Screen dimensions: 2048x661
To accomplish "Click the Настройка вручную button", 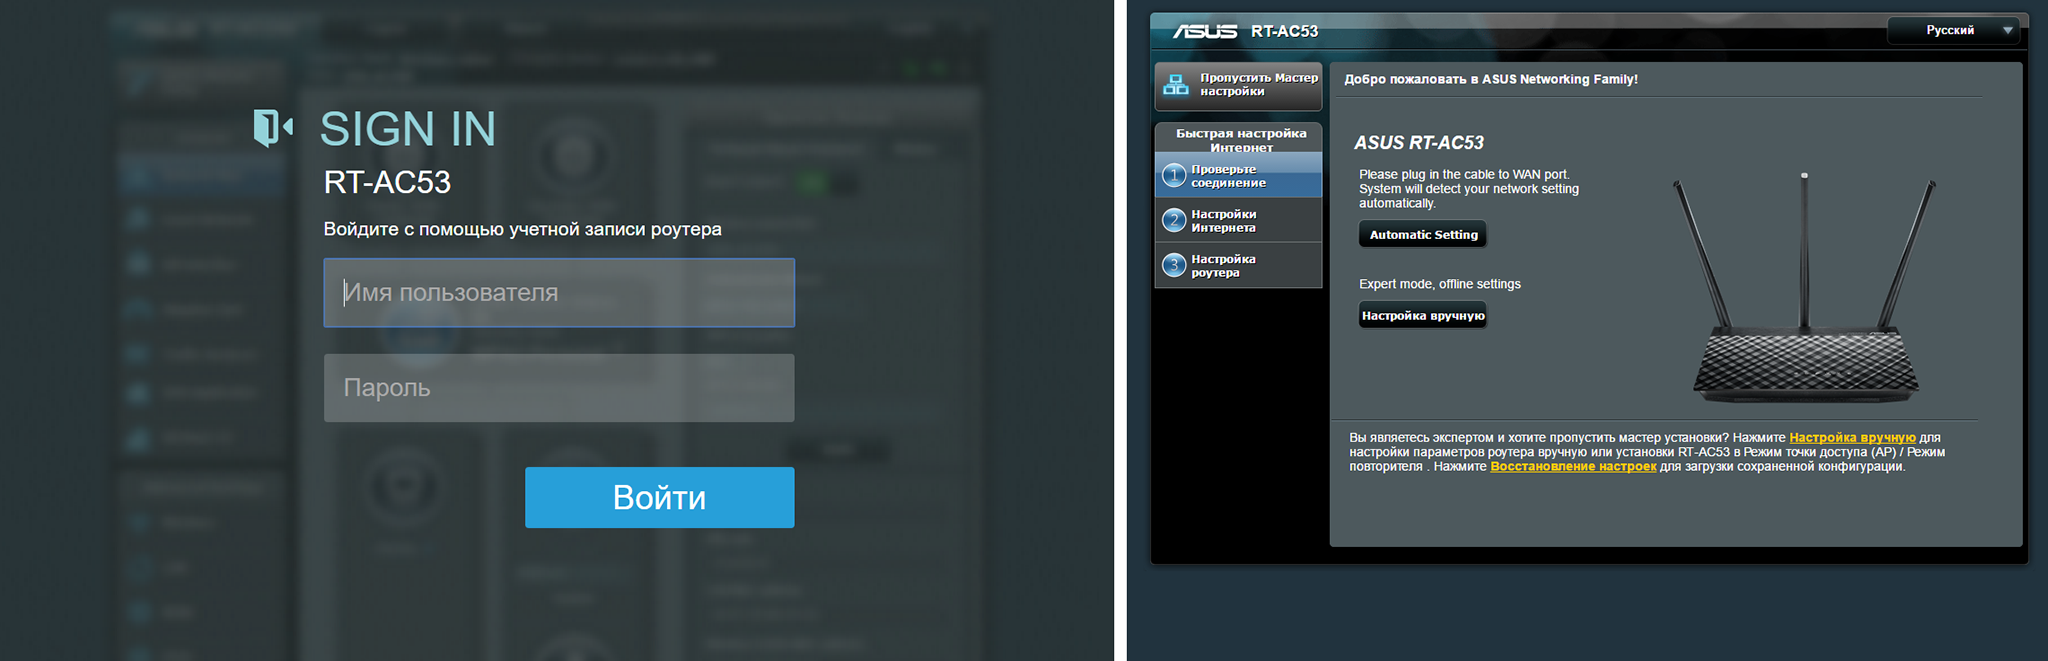I will point(1423,316).
